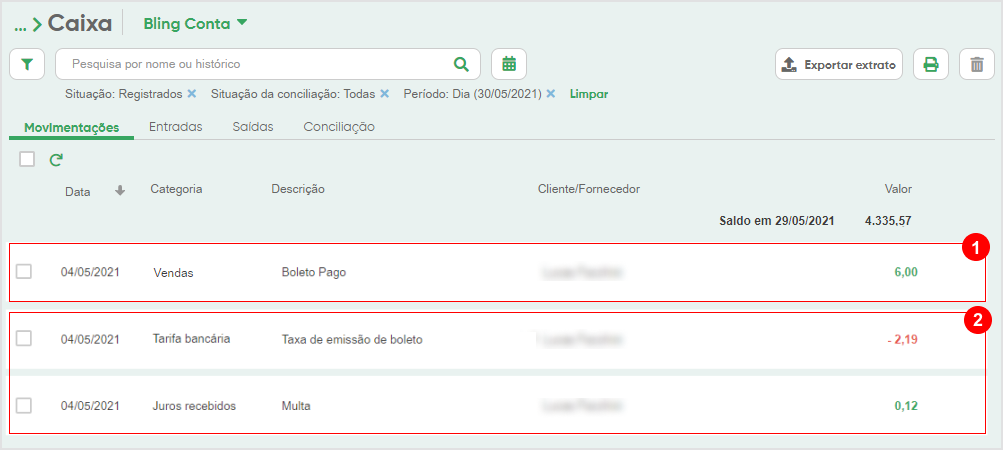Remove the Situação: Registrados filter
1003x450 pixels.
[191, 94]
